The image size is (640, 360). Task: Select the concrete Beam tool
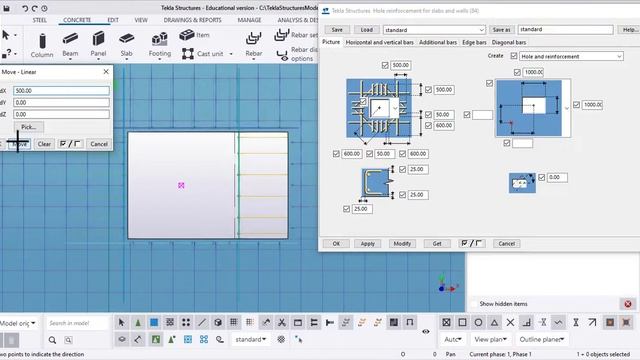tap(70, 45)
